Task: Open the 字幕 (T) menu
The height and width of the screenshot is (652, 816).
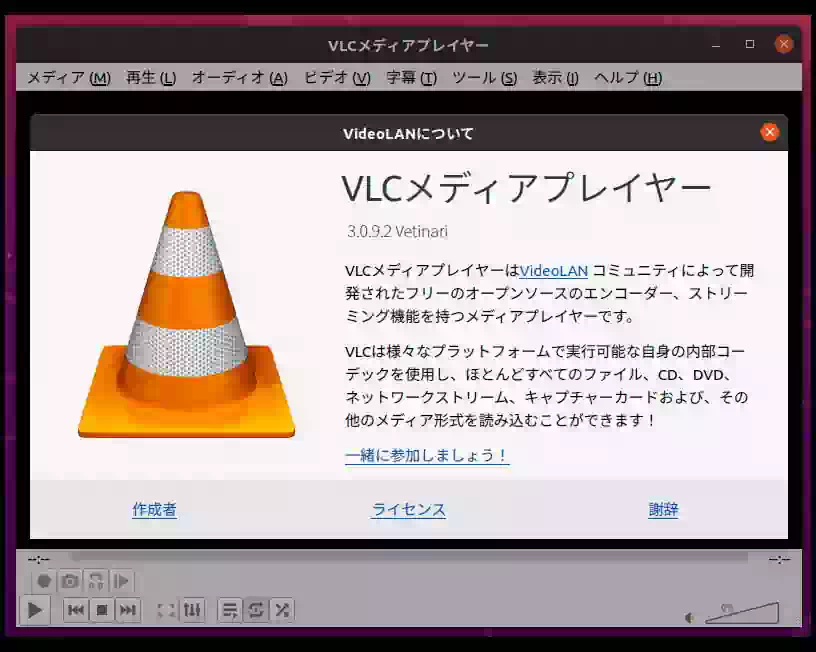Action: point(411,78)
